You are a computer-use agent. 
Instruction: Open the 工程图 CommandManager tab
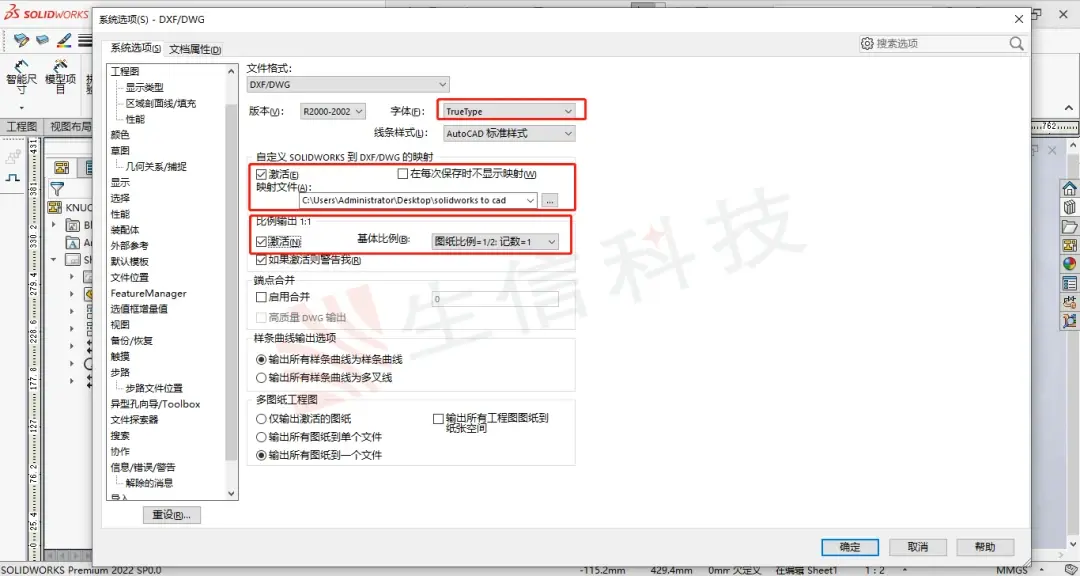point(22,127)
